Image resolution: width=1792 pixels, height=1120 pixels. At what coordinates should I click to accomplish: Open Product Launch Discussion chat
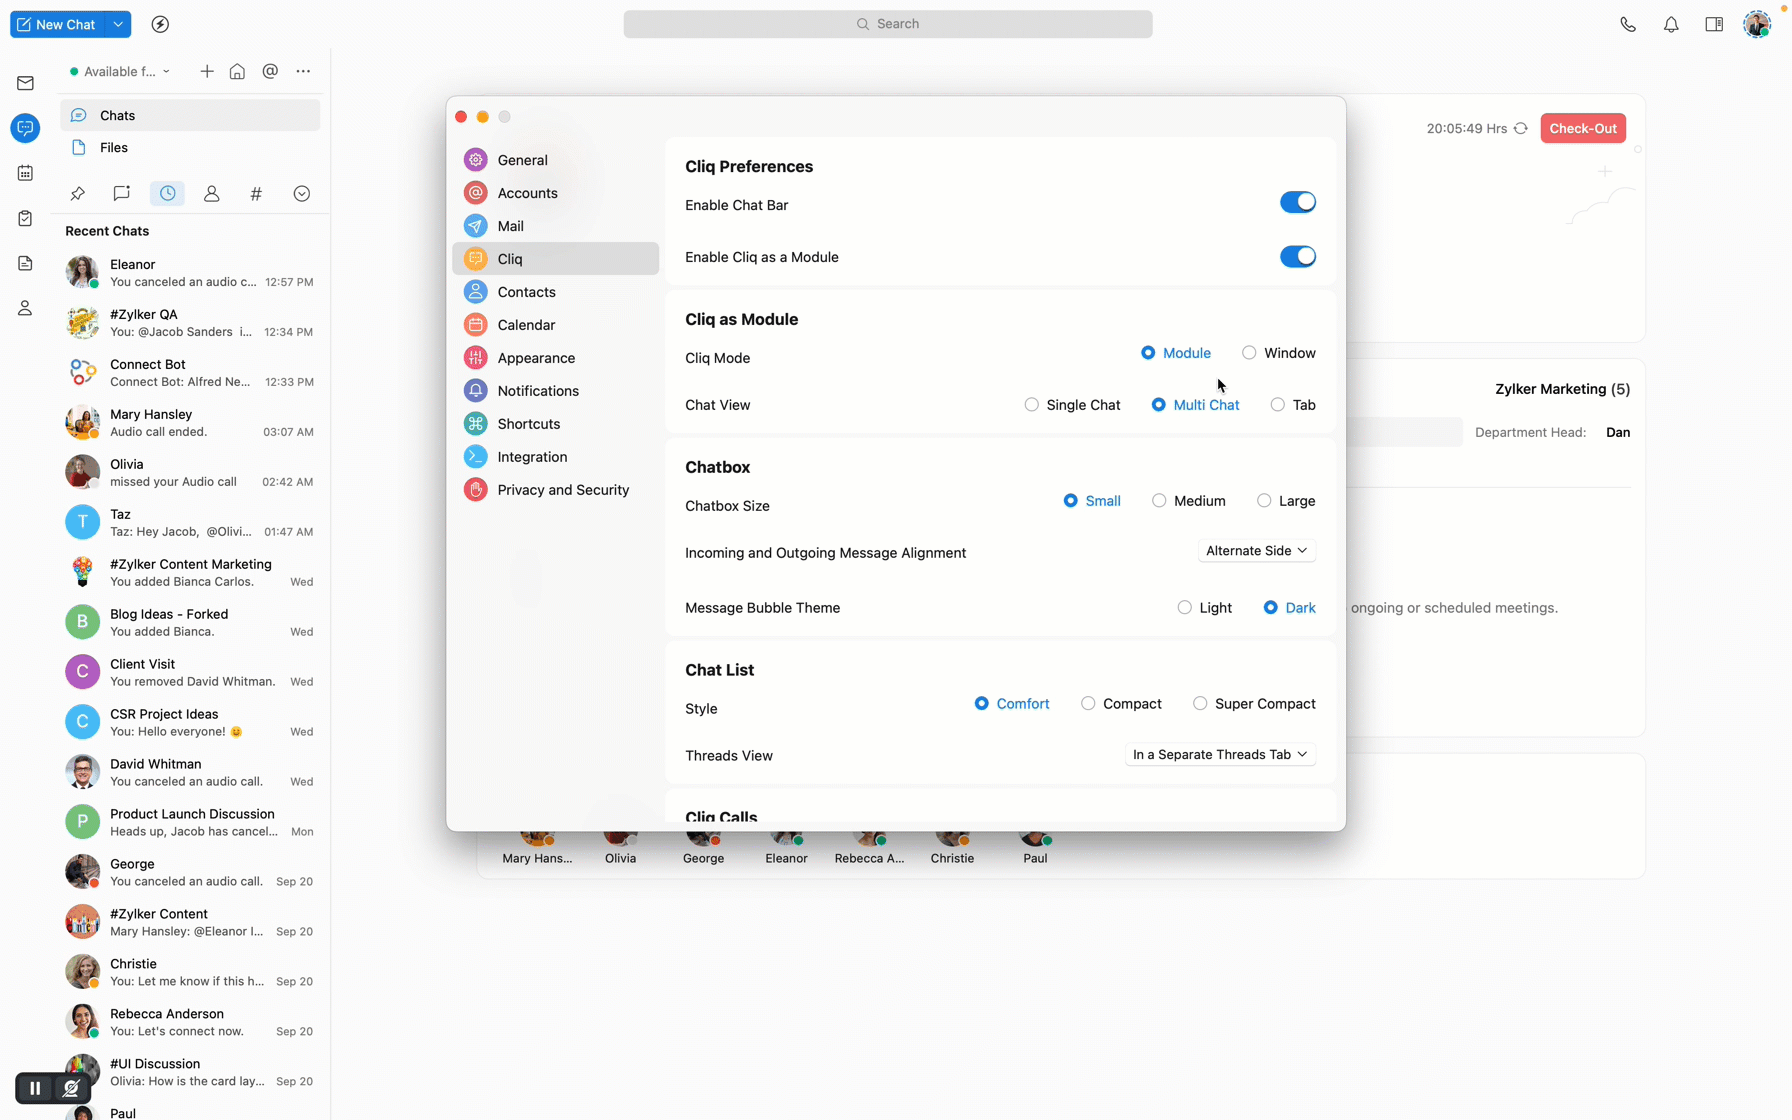point(190,822)
